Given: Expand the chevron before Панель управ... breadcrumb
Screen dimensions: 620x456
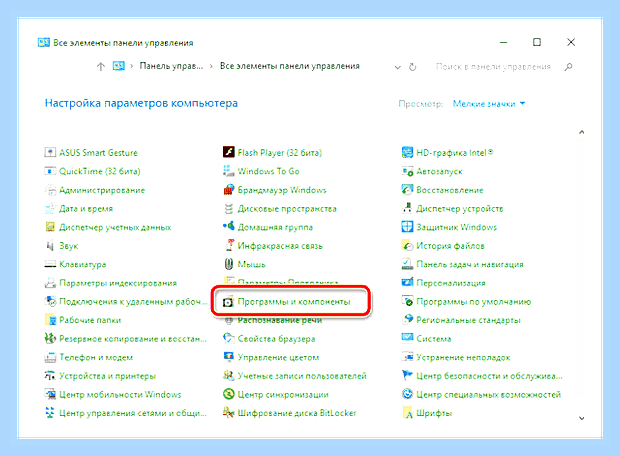Looking at the screenshot, I should click(x=132, y=66).
